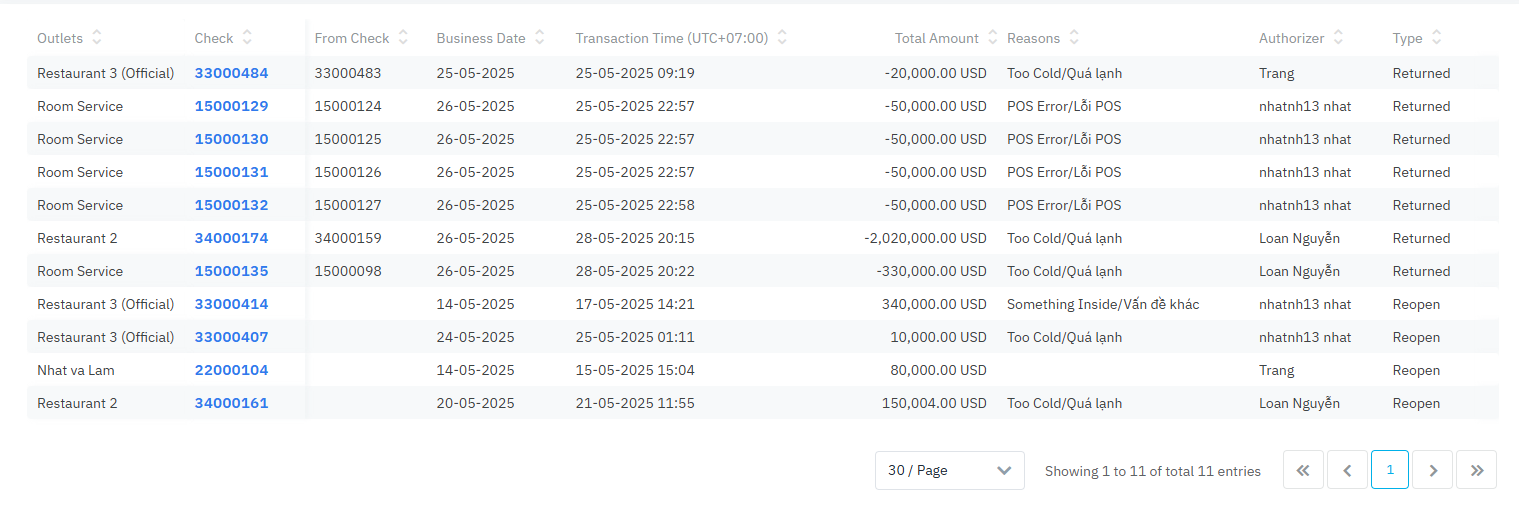The height and width of the screenshot is (515, 1519).
Task: Sort by Authorizer column icon
Action: pos(1338,38)
